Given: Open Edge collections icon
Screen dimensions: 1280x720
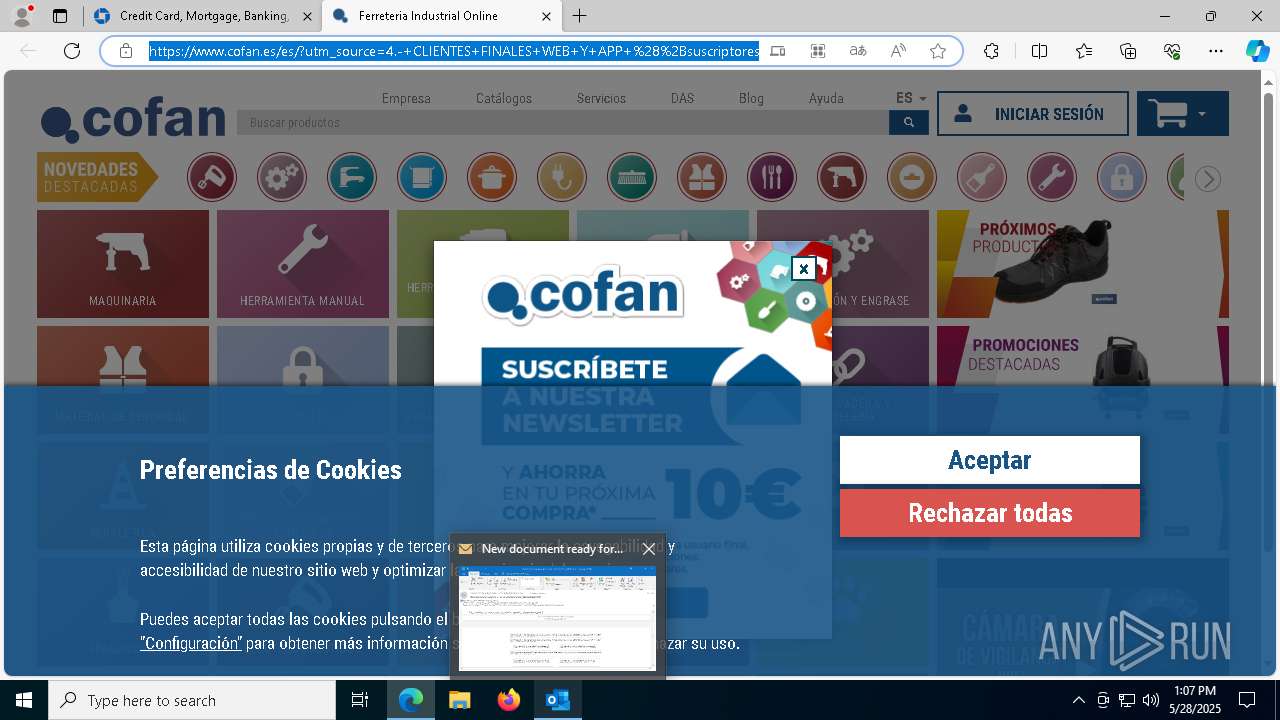Looking at the screenshot, I should click(1128, 51).
